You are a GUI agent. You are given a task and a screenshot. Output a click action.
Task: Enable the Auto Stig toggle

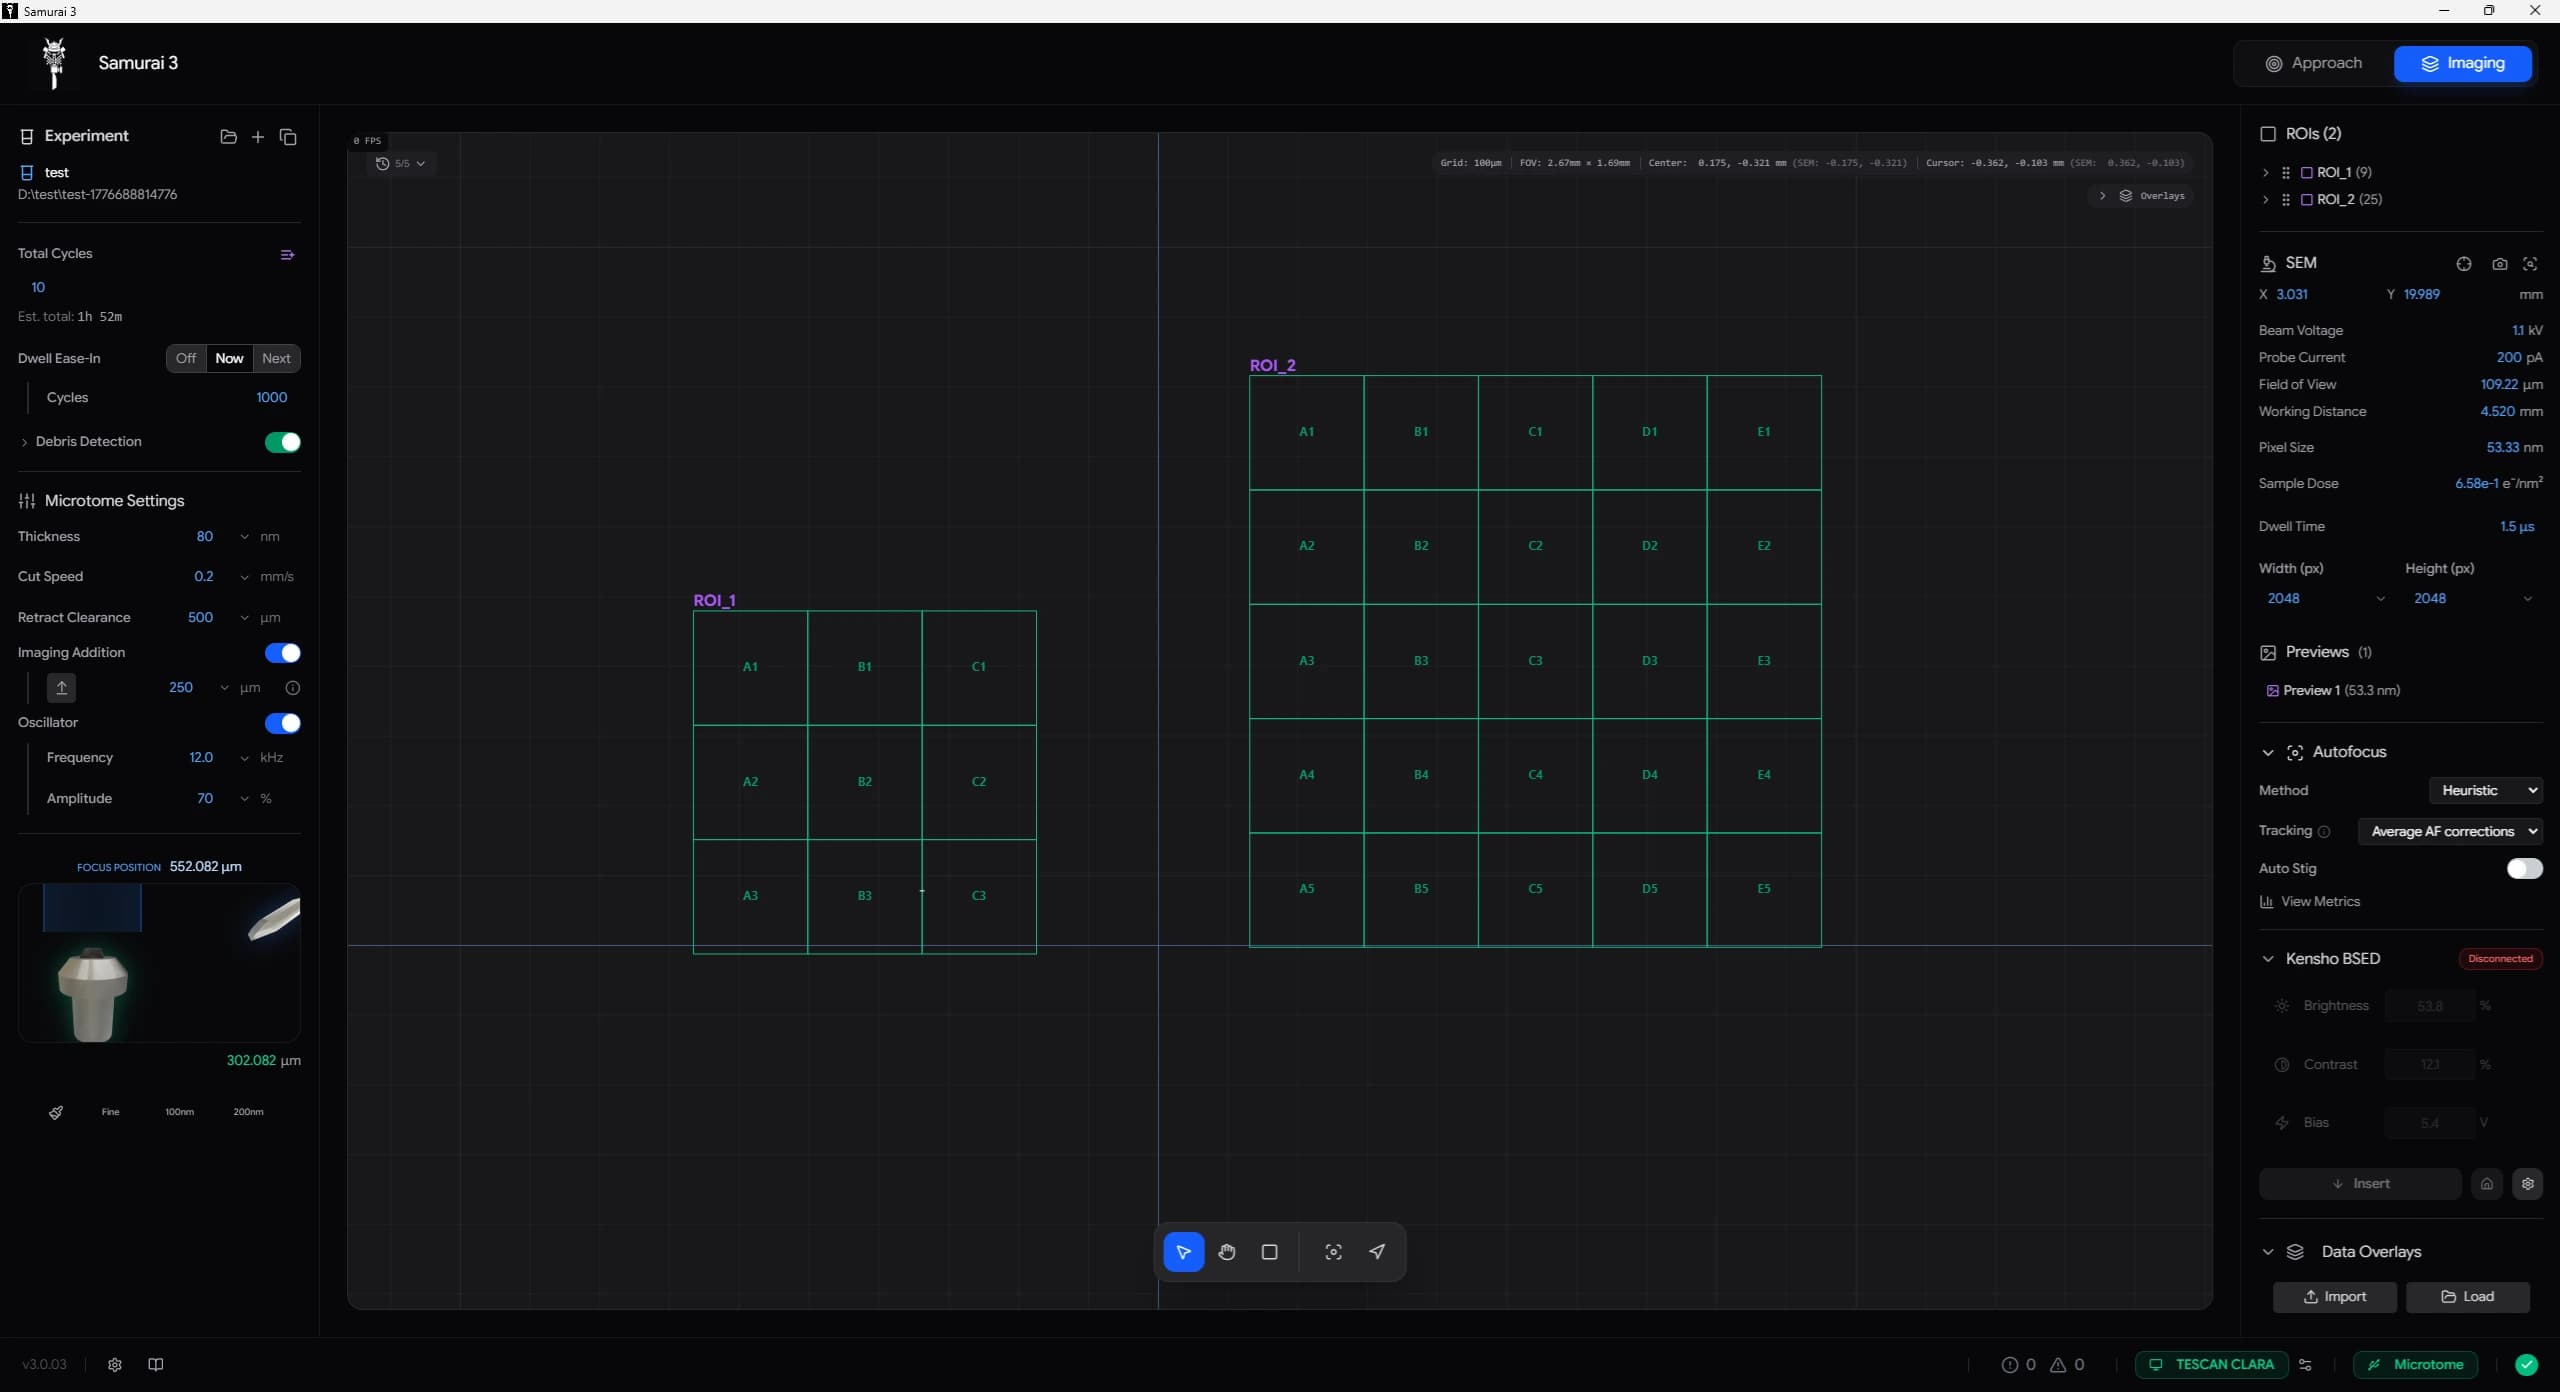[x=2523, y=869]
